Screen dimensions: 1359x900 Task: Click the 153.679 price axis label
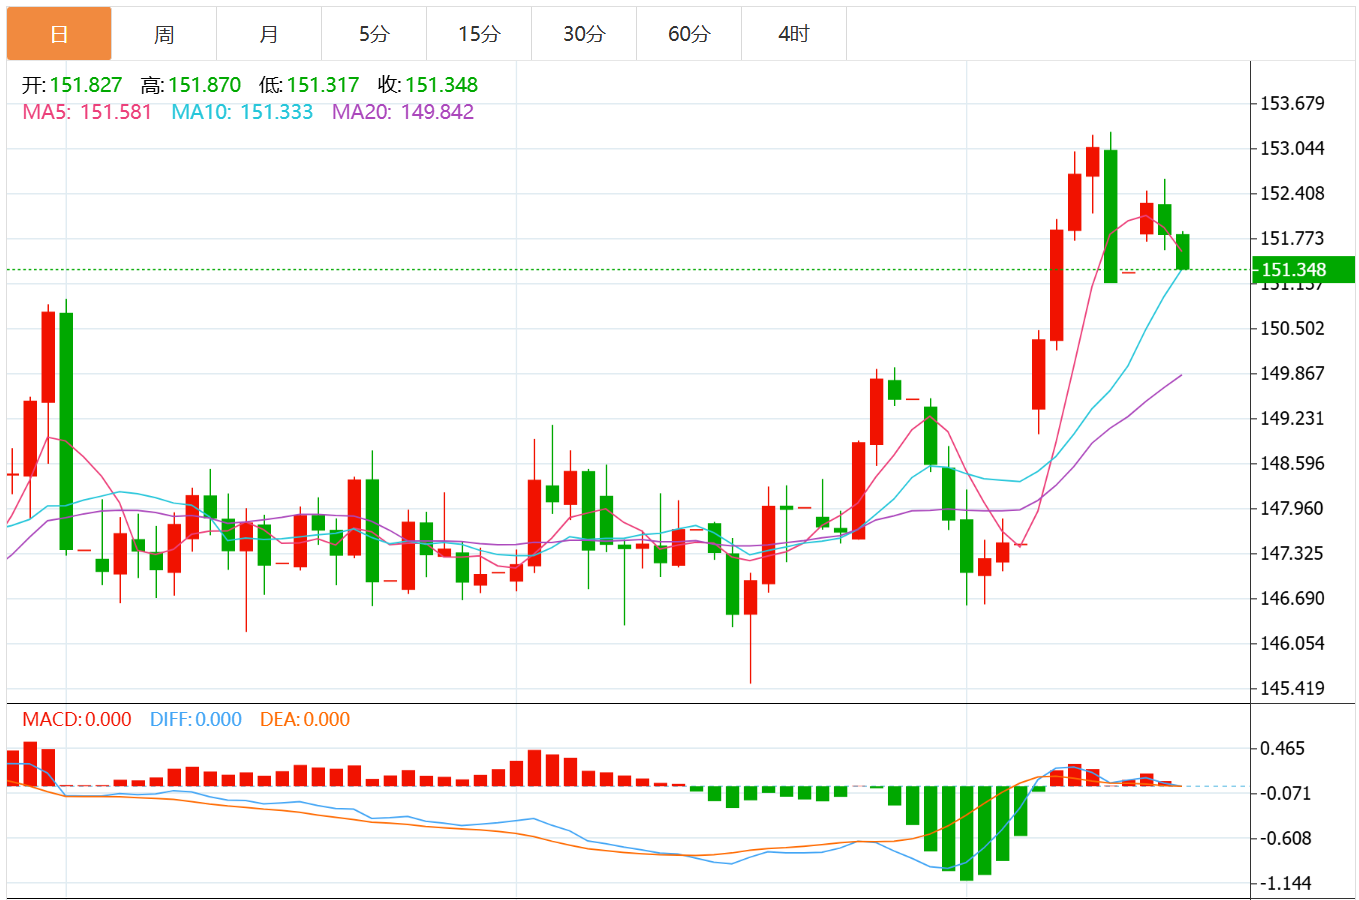coord(1292,103)
